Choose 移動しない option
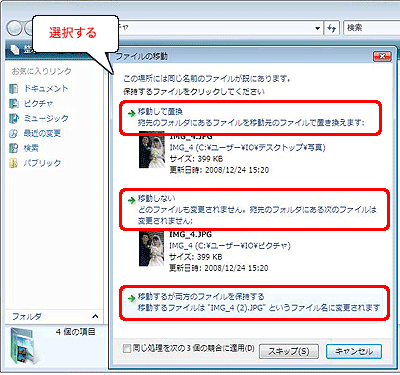This screenshot has width=400, height=375. [x=254, y=209]
